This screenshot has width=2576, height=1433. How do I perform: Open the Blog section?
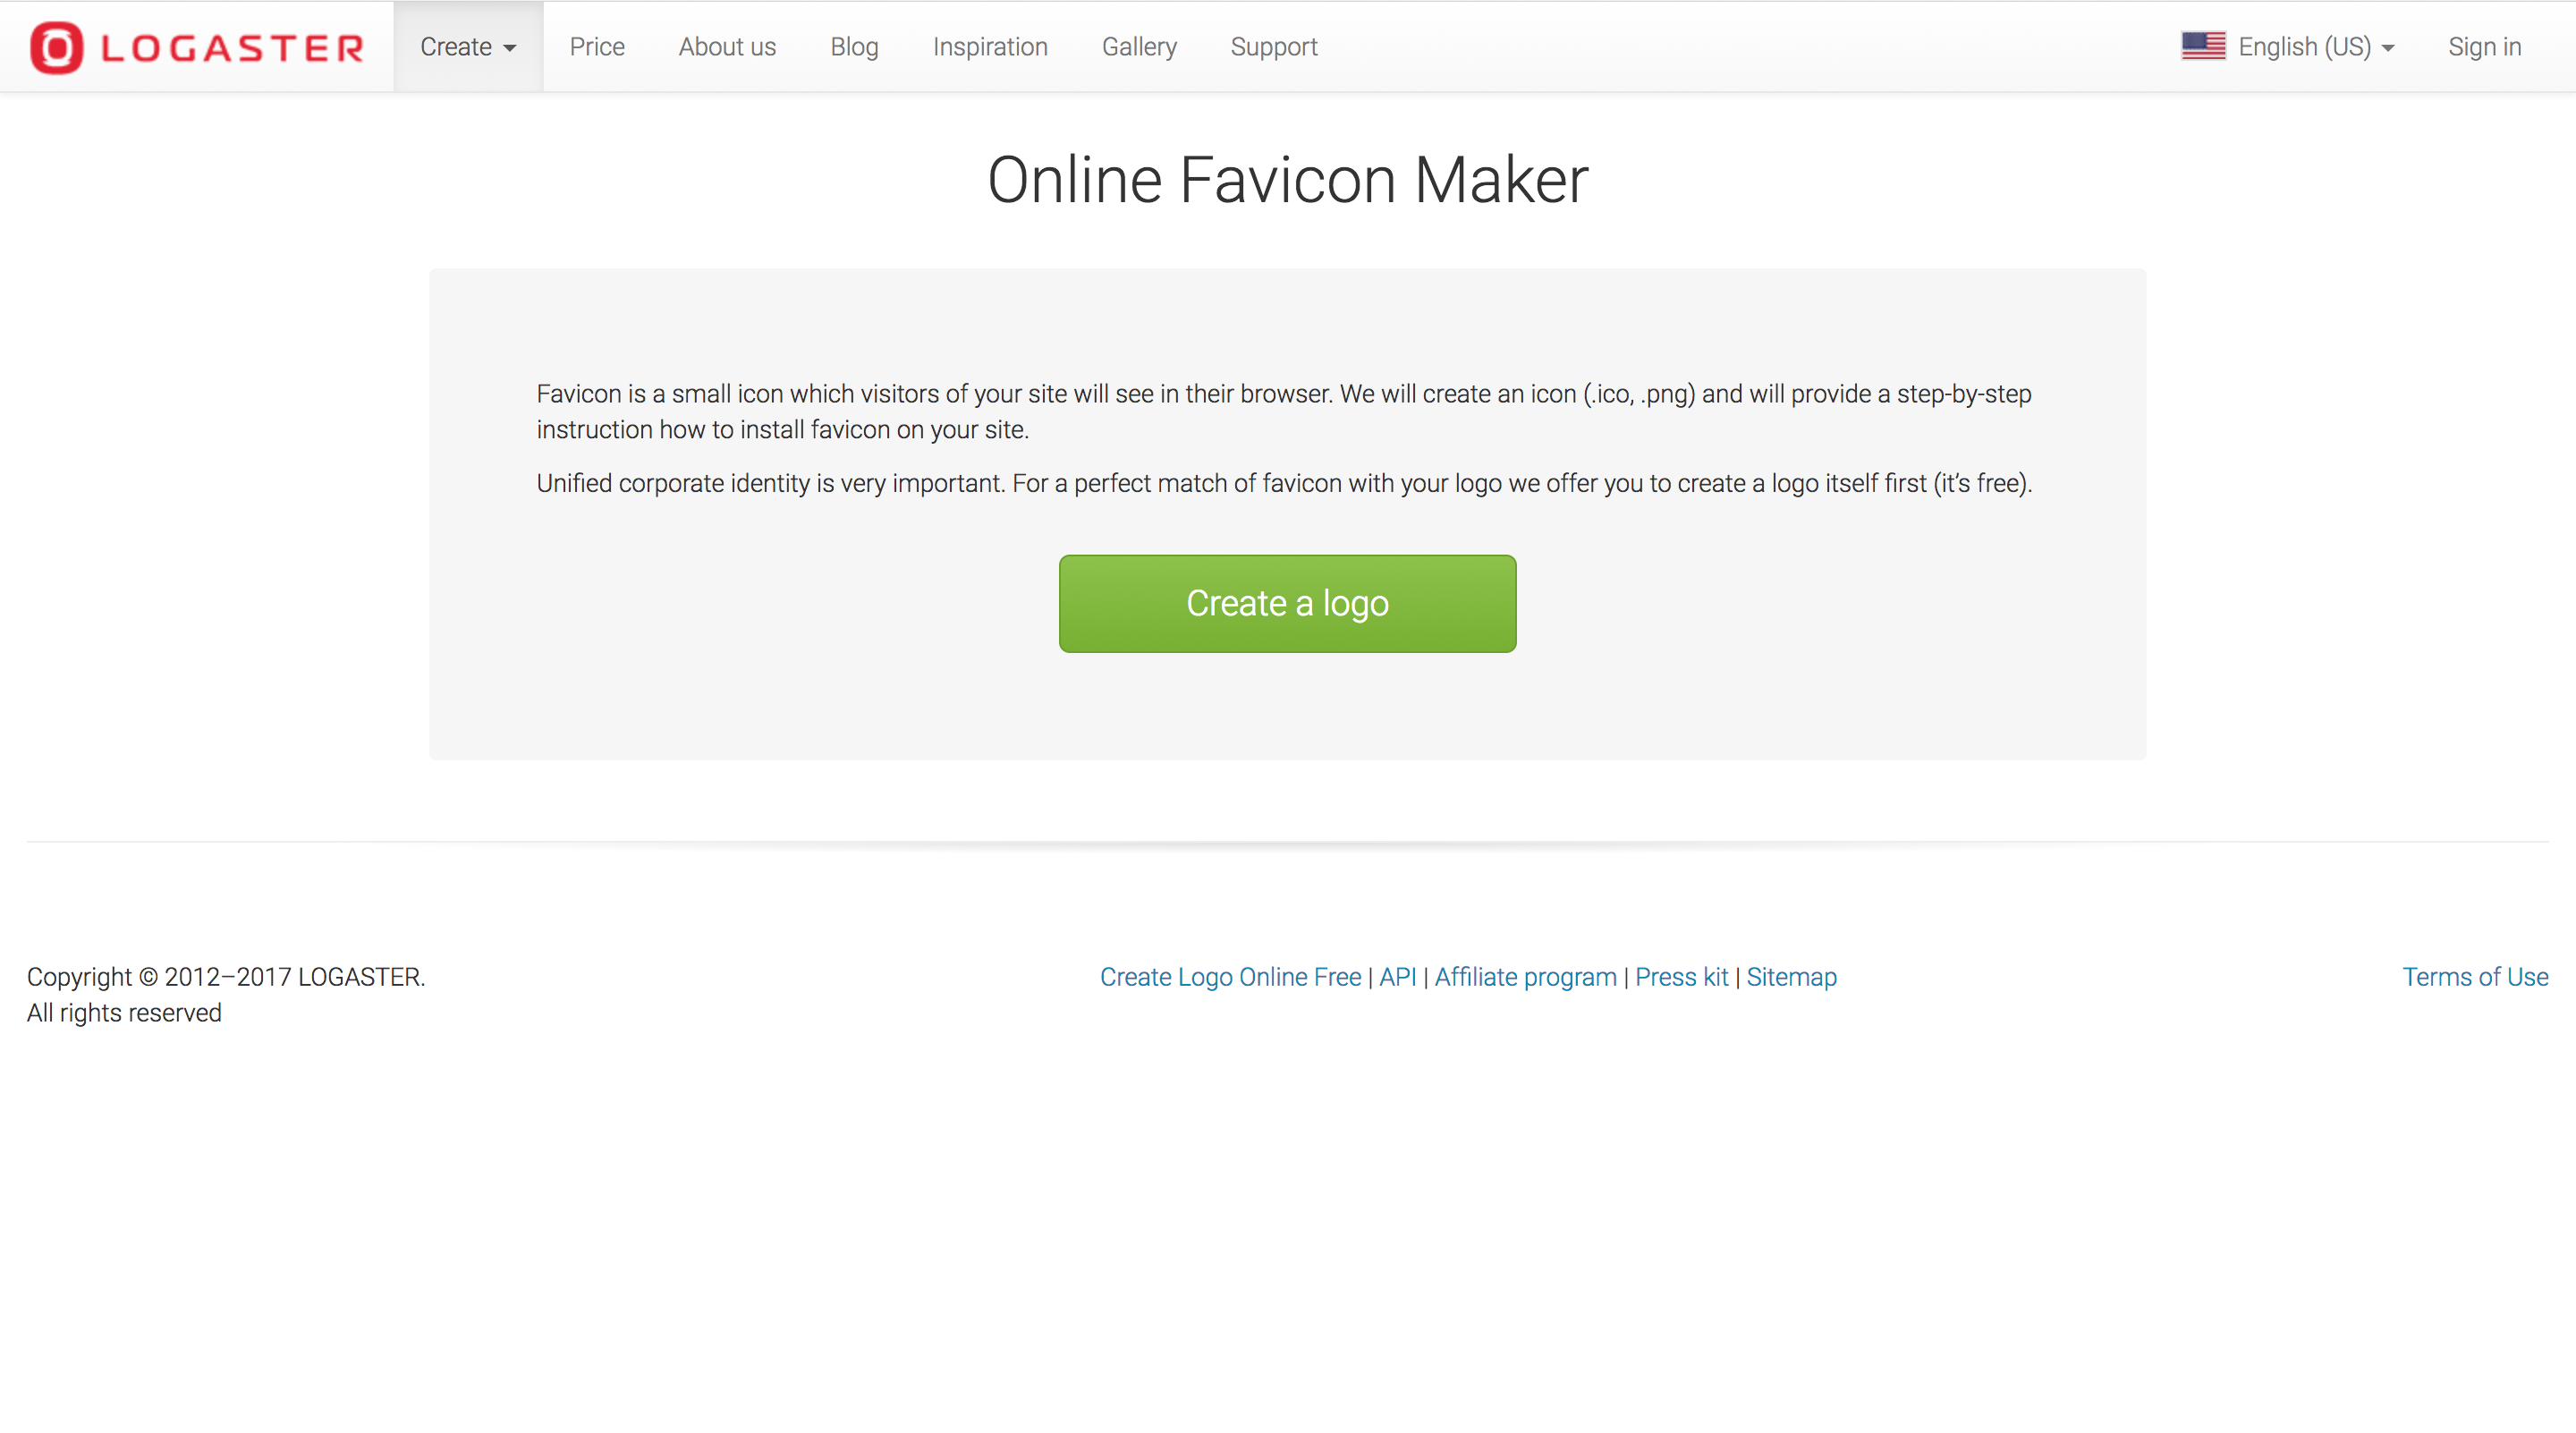(854, 46)
